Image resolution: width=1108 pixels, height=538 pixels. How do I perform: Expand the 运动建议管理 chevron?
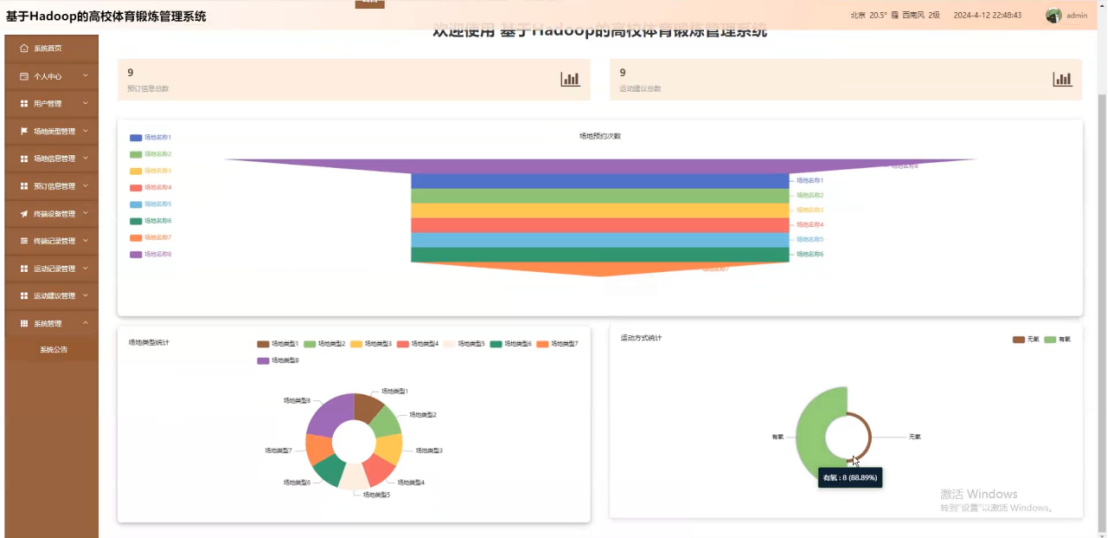pyautogui.click(x=86, y=295)
